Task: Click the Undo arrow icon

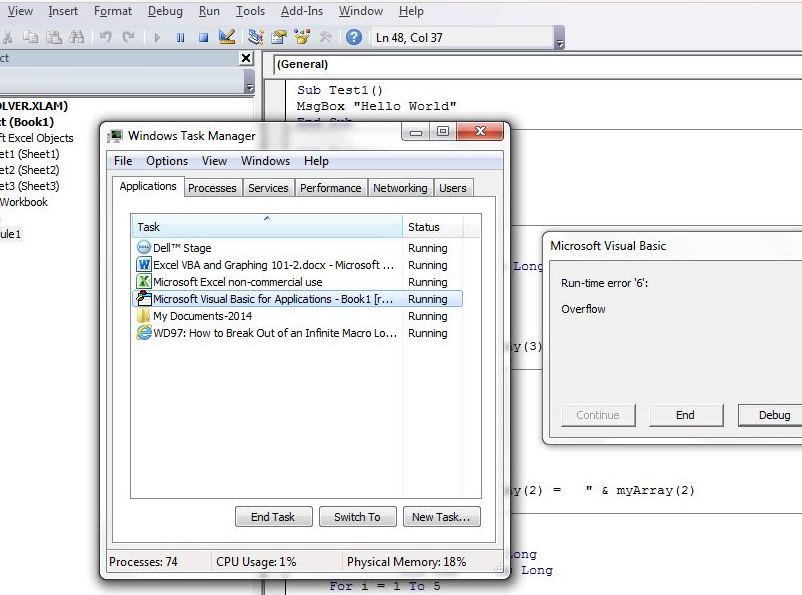Action: [105, 37]
